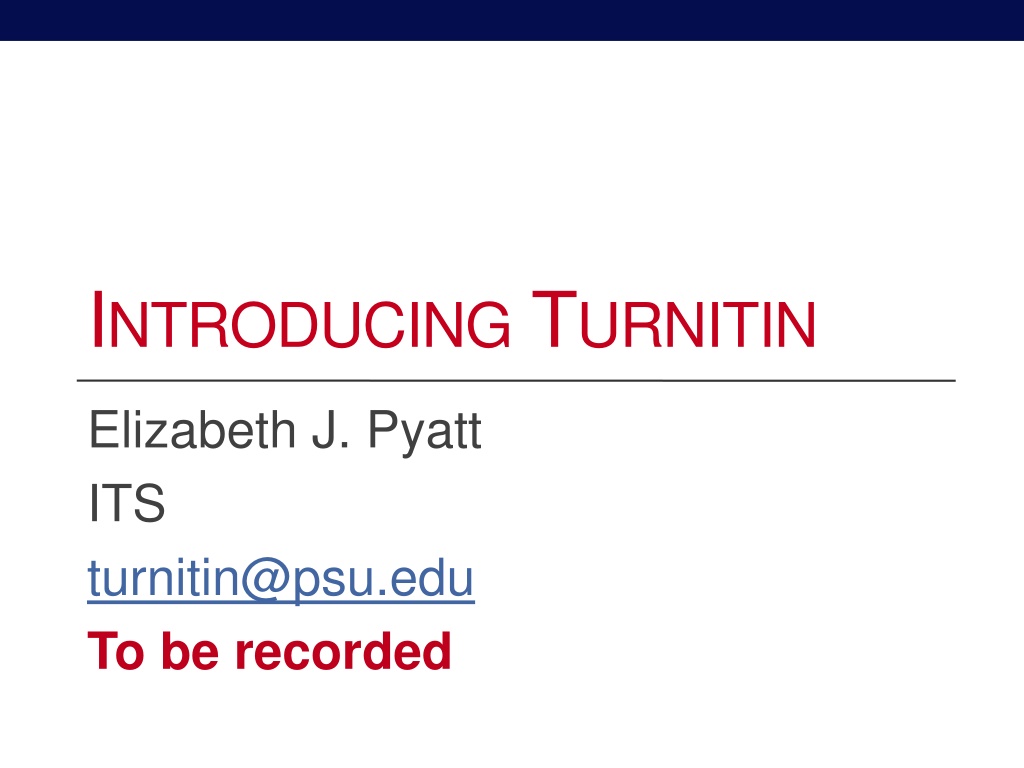Click the word Introducing in the title

pos(298,326)
